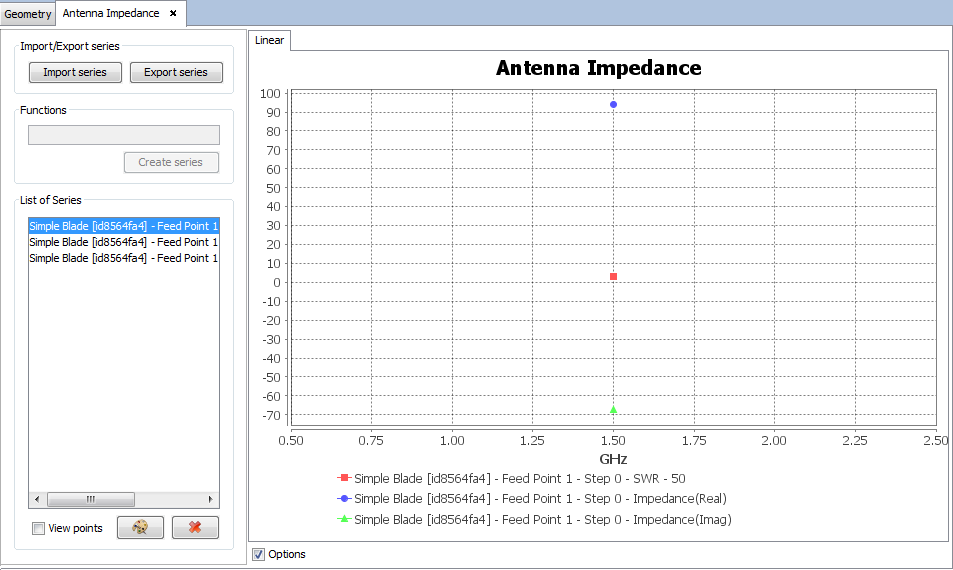Click the red X delete series button
The image size is (953, 570).
click(x=195, y=528)
